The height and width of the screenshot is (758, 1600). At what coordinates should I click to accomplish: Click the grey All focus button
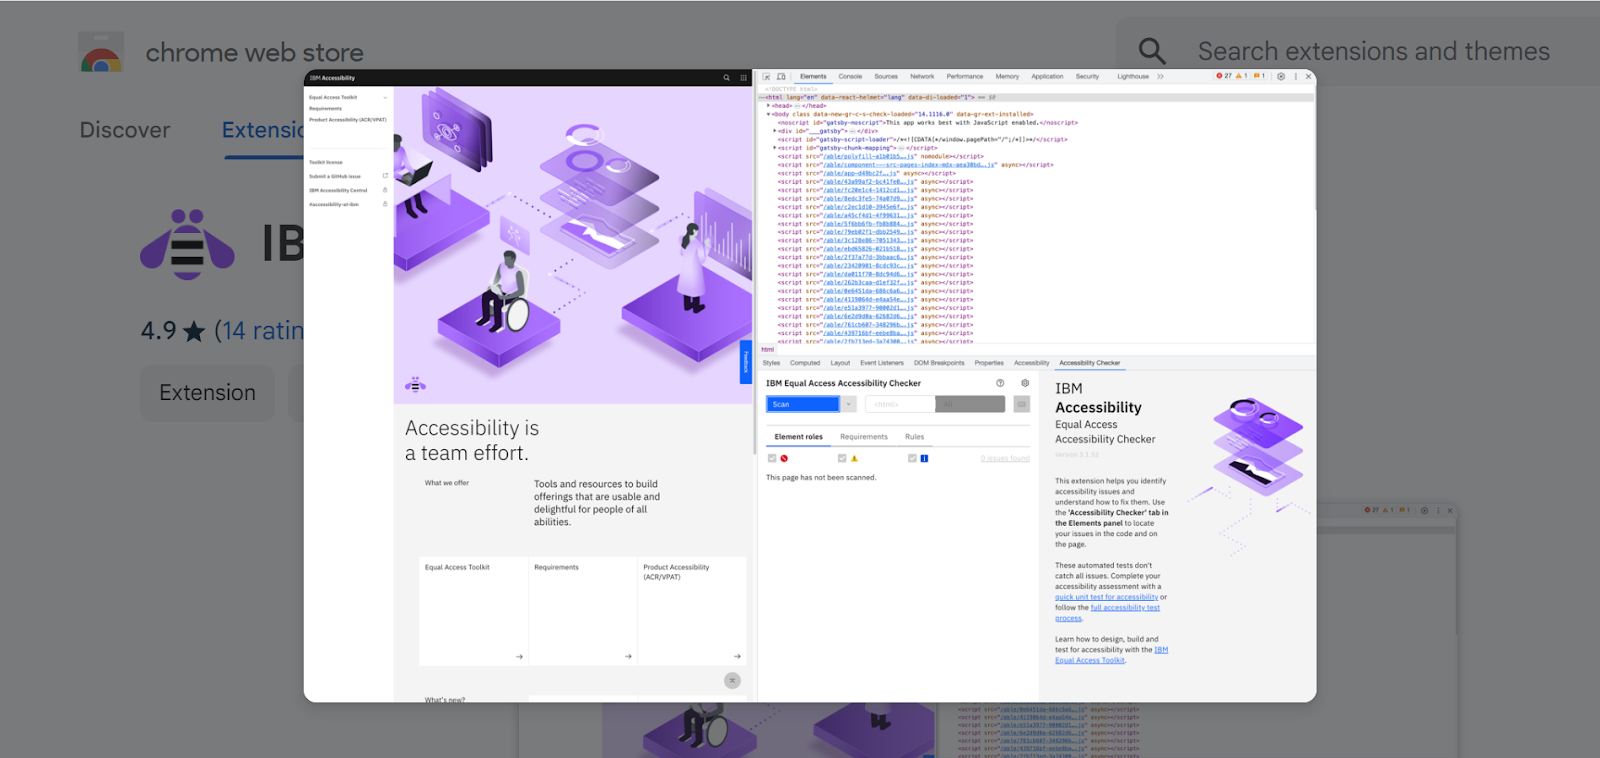coord(970,404)
